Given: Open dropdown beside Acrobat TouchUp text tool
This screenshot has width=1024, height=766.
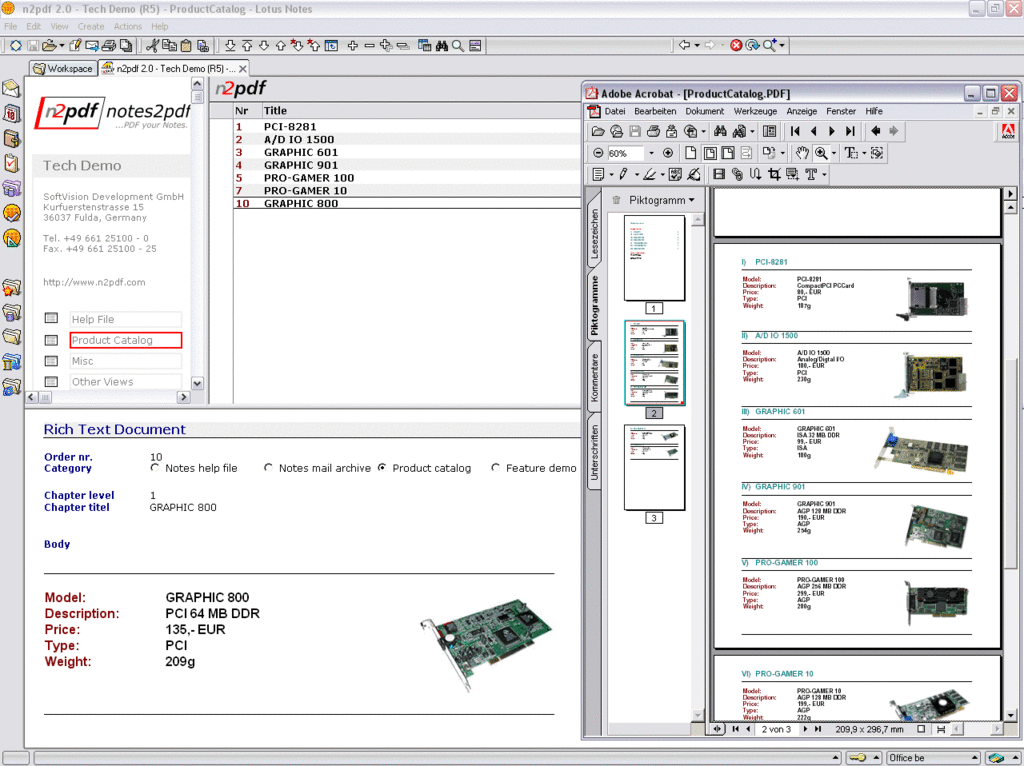Looking at the screenshot, I should [x=824, y=175].
